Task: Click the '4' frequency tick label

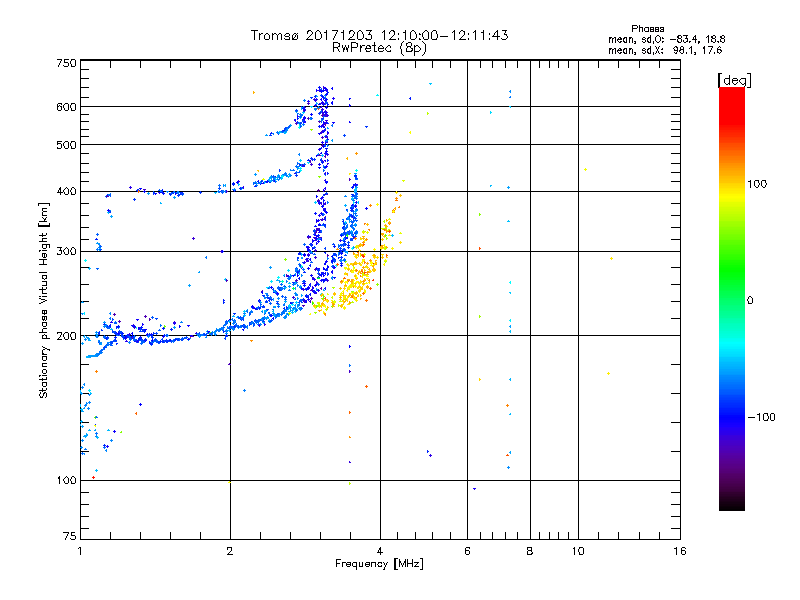Action: point(380,551)
